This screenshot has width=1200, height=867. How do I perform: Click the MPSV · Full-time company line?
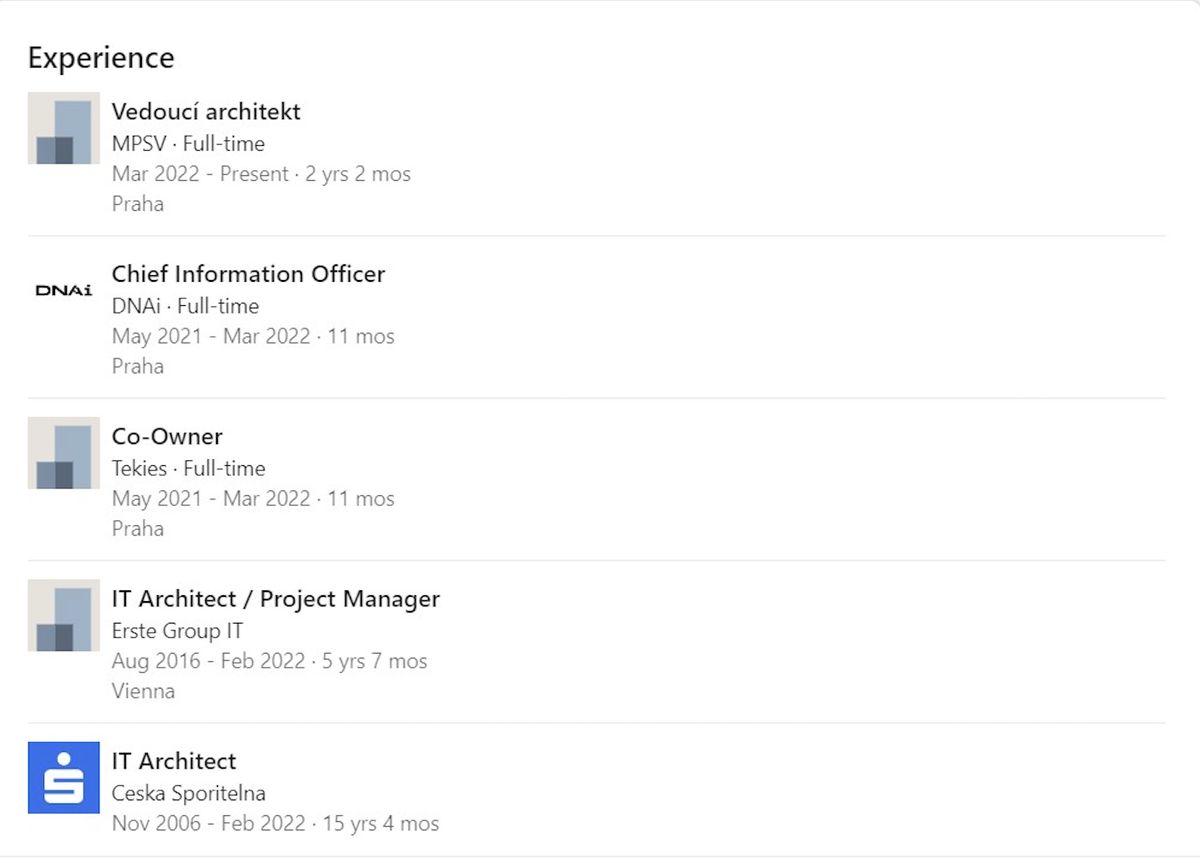[x=188, y=144]
